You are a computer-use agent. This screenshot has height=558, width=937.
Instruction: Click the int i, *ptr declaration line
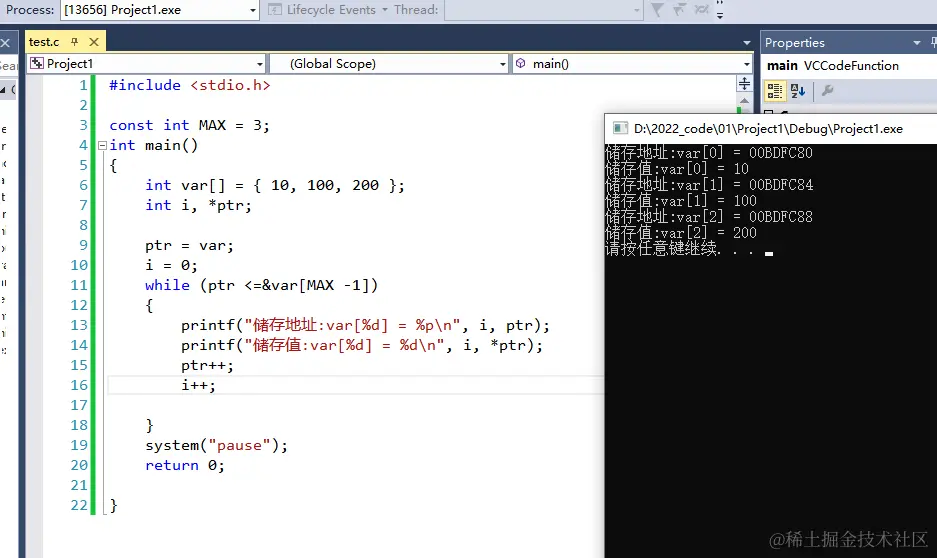pos(198,206)
